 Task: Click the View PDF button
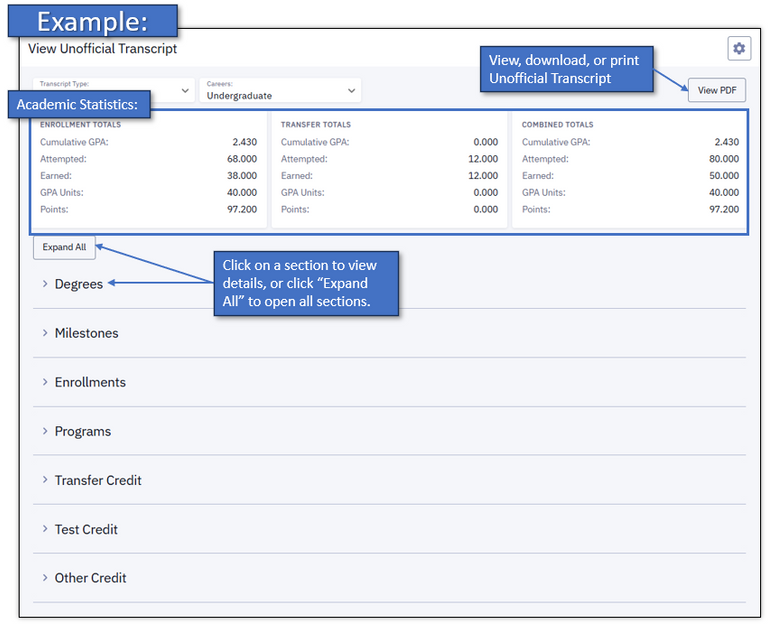pos(717,90)
